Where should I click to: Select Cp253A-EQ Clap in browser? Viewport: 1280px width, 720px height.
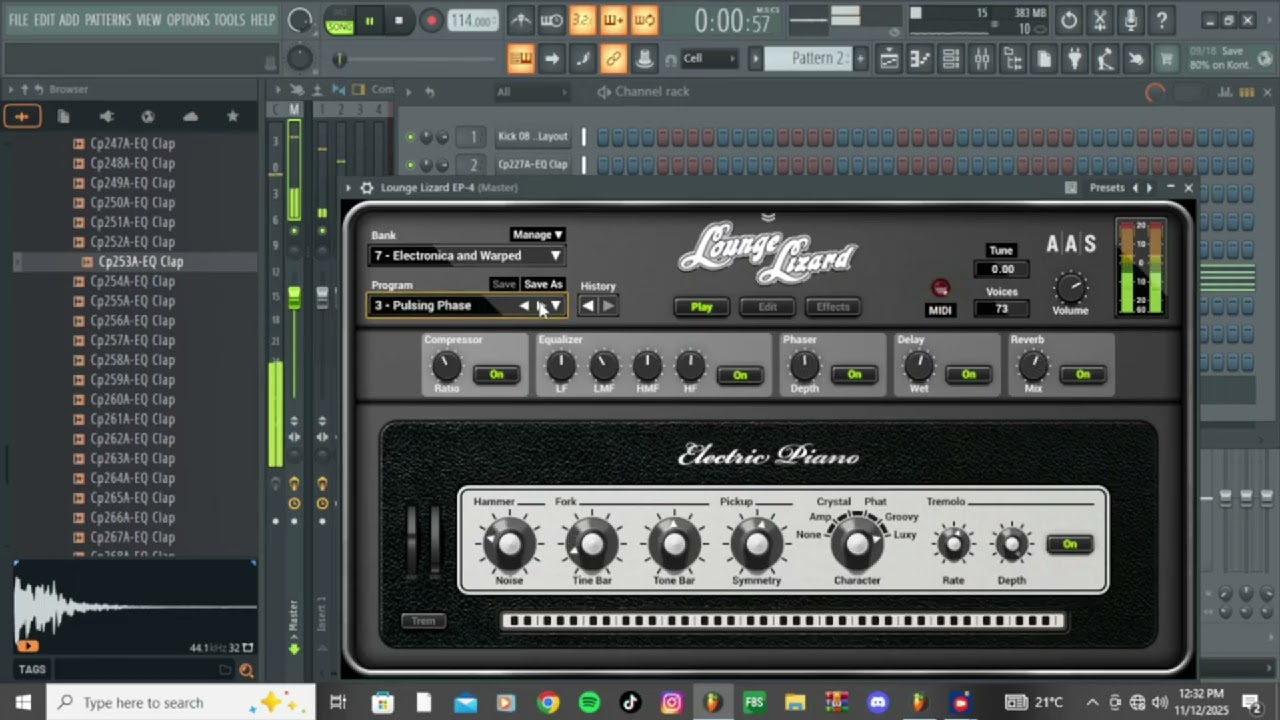(x=140, y=262)
